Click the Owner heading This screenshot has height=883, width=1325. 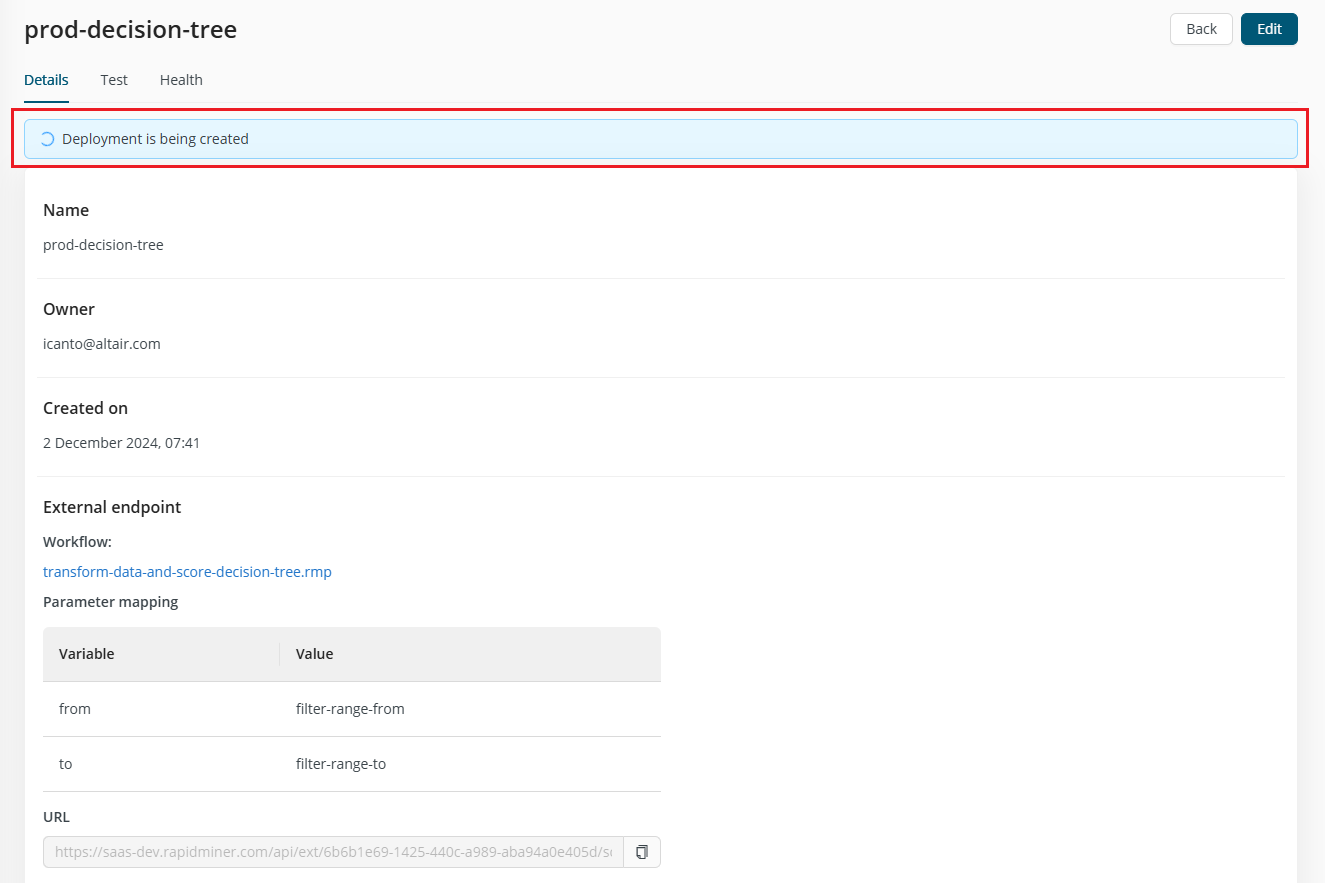point(69,309)
